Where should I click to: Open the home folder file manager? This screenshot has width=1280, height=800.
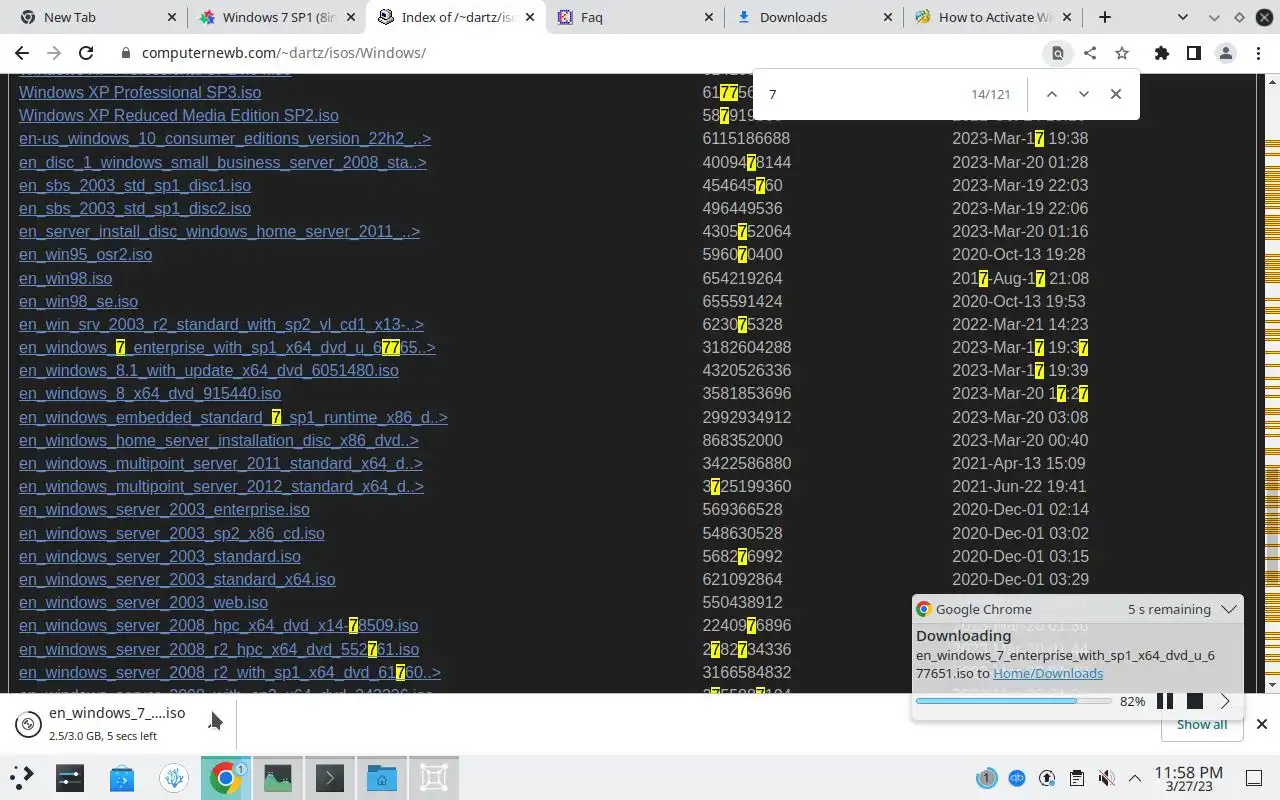[382, 777]
